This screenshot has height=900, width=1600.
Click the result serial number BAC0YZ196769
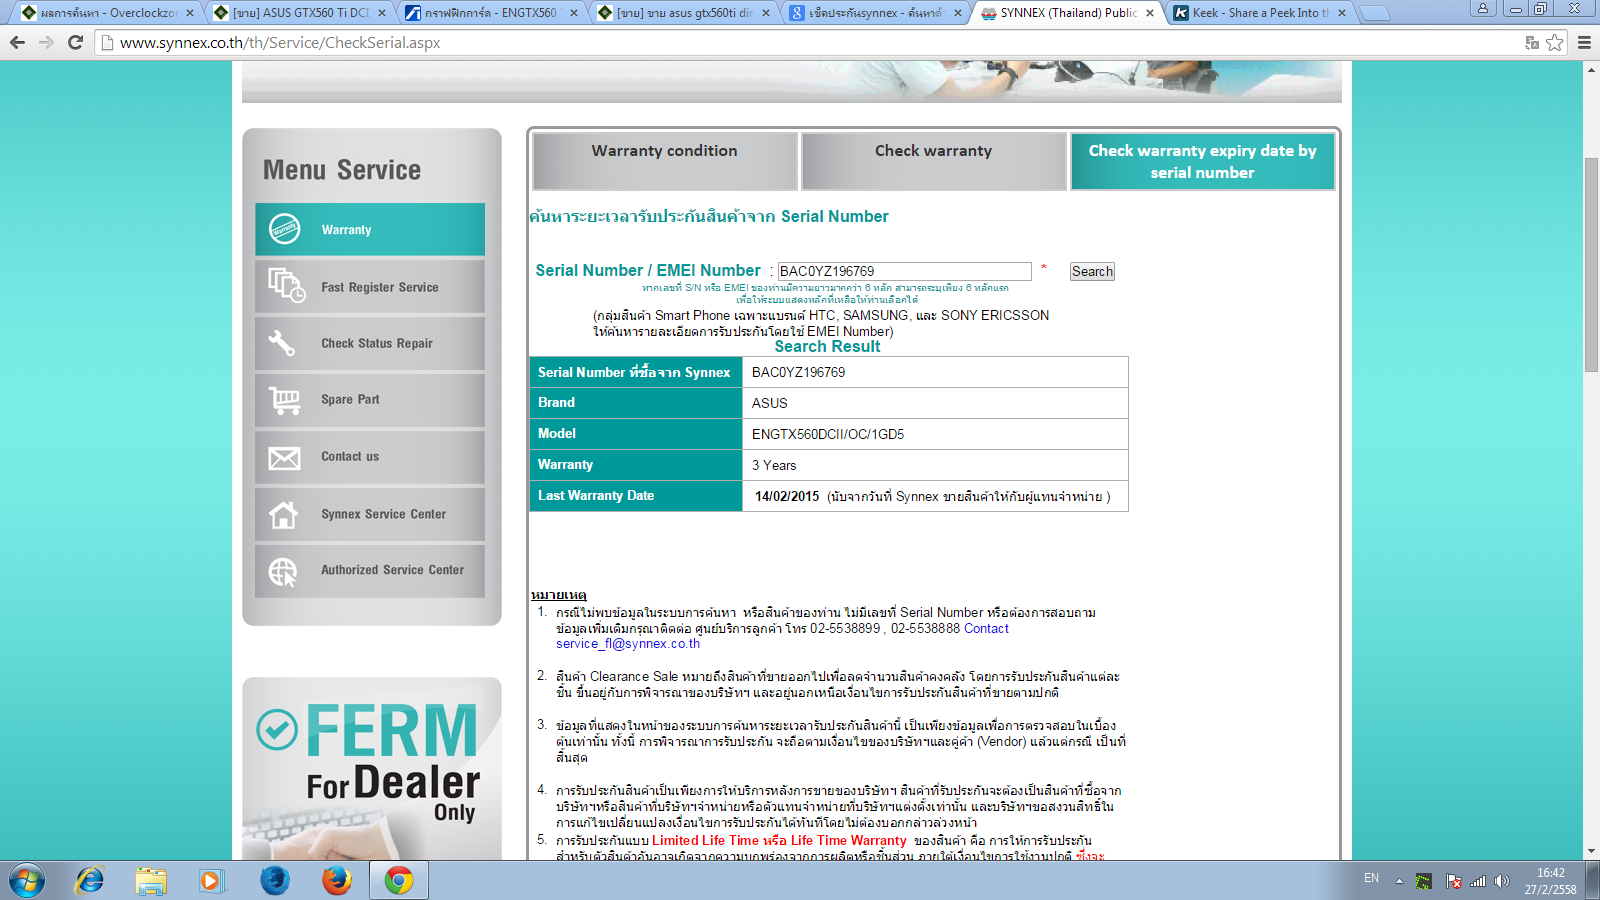pyautogui.click(x=798, y=372)
